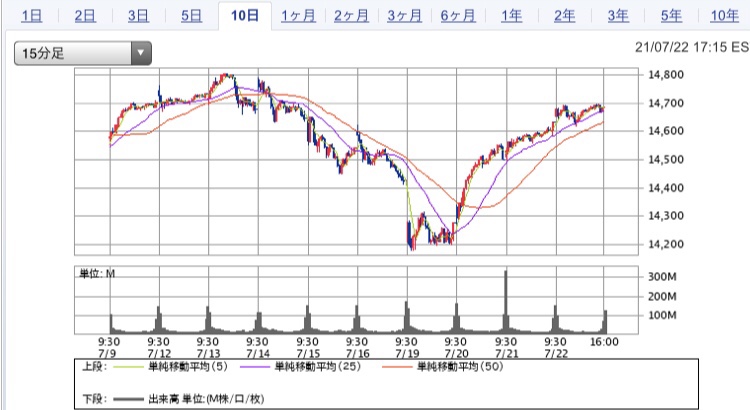Click the 7/22 date axis label

[x=556, y=354]
